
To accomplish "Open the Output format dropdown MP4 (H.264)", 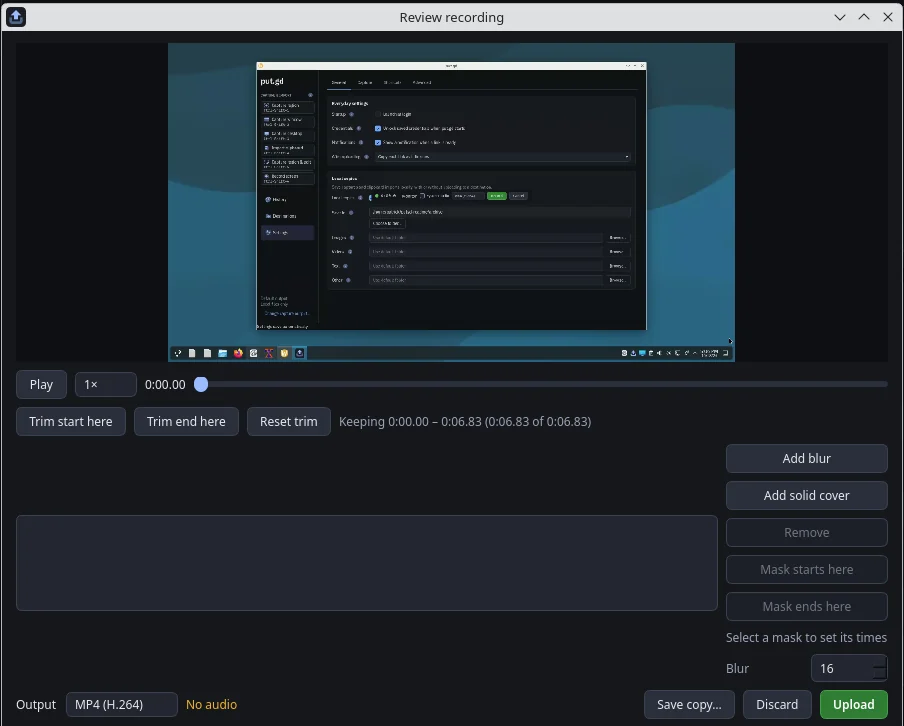I will click(x=122, y=705).
